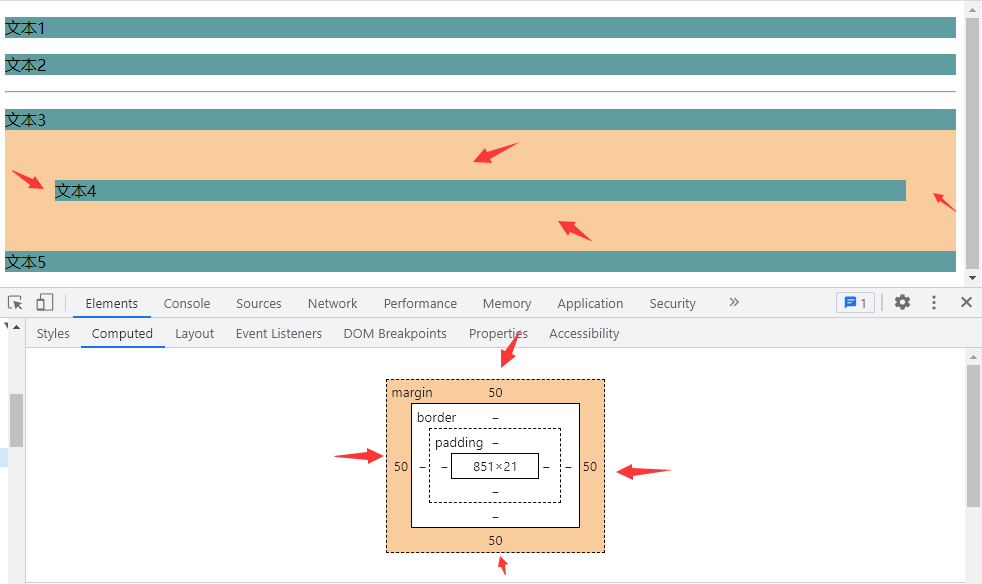
Task: Close the DevTools panel
Action: pos(966,303)
